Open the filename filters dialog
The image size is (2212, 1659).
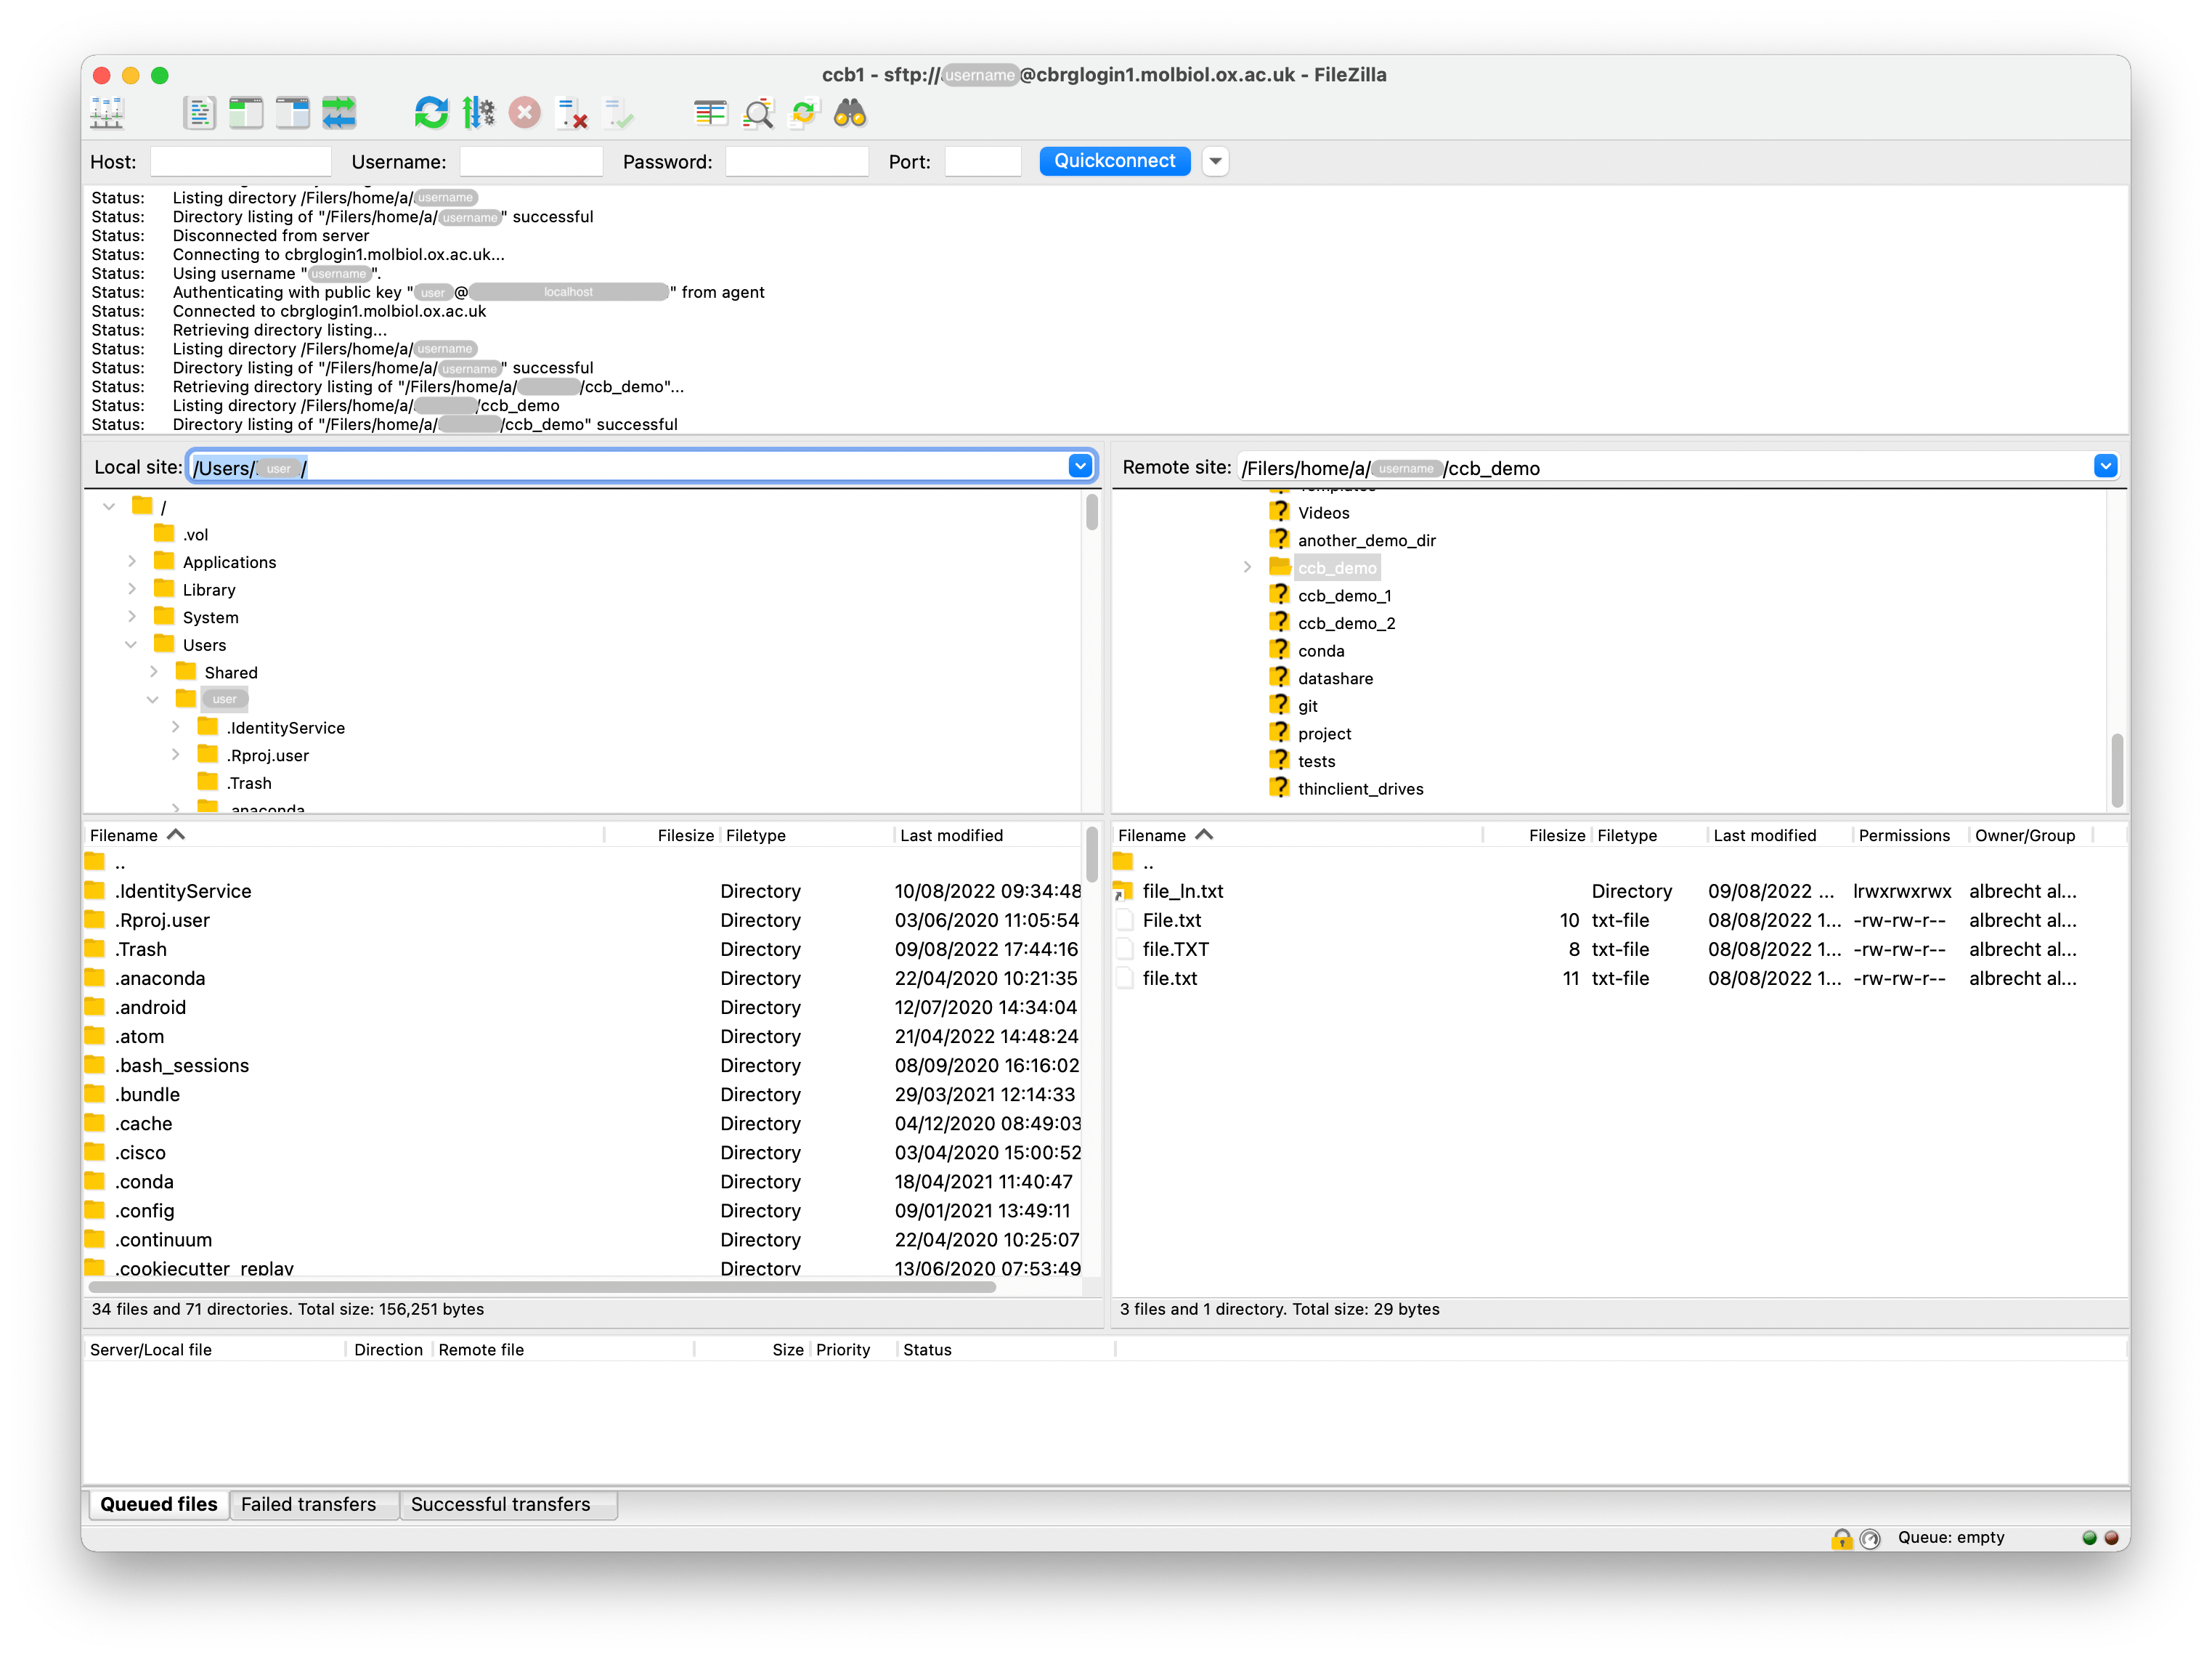pos(710,112)
